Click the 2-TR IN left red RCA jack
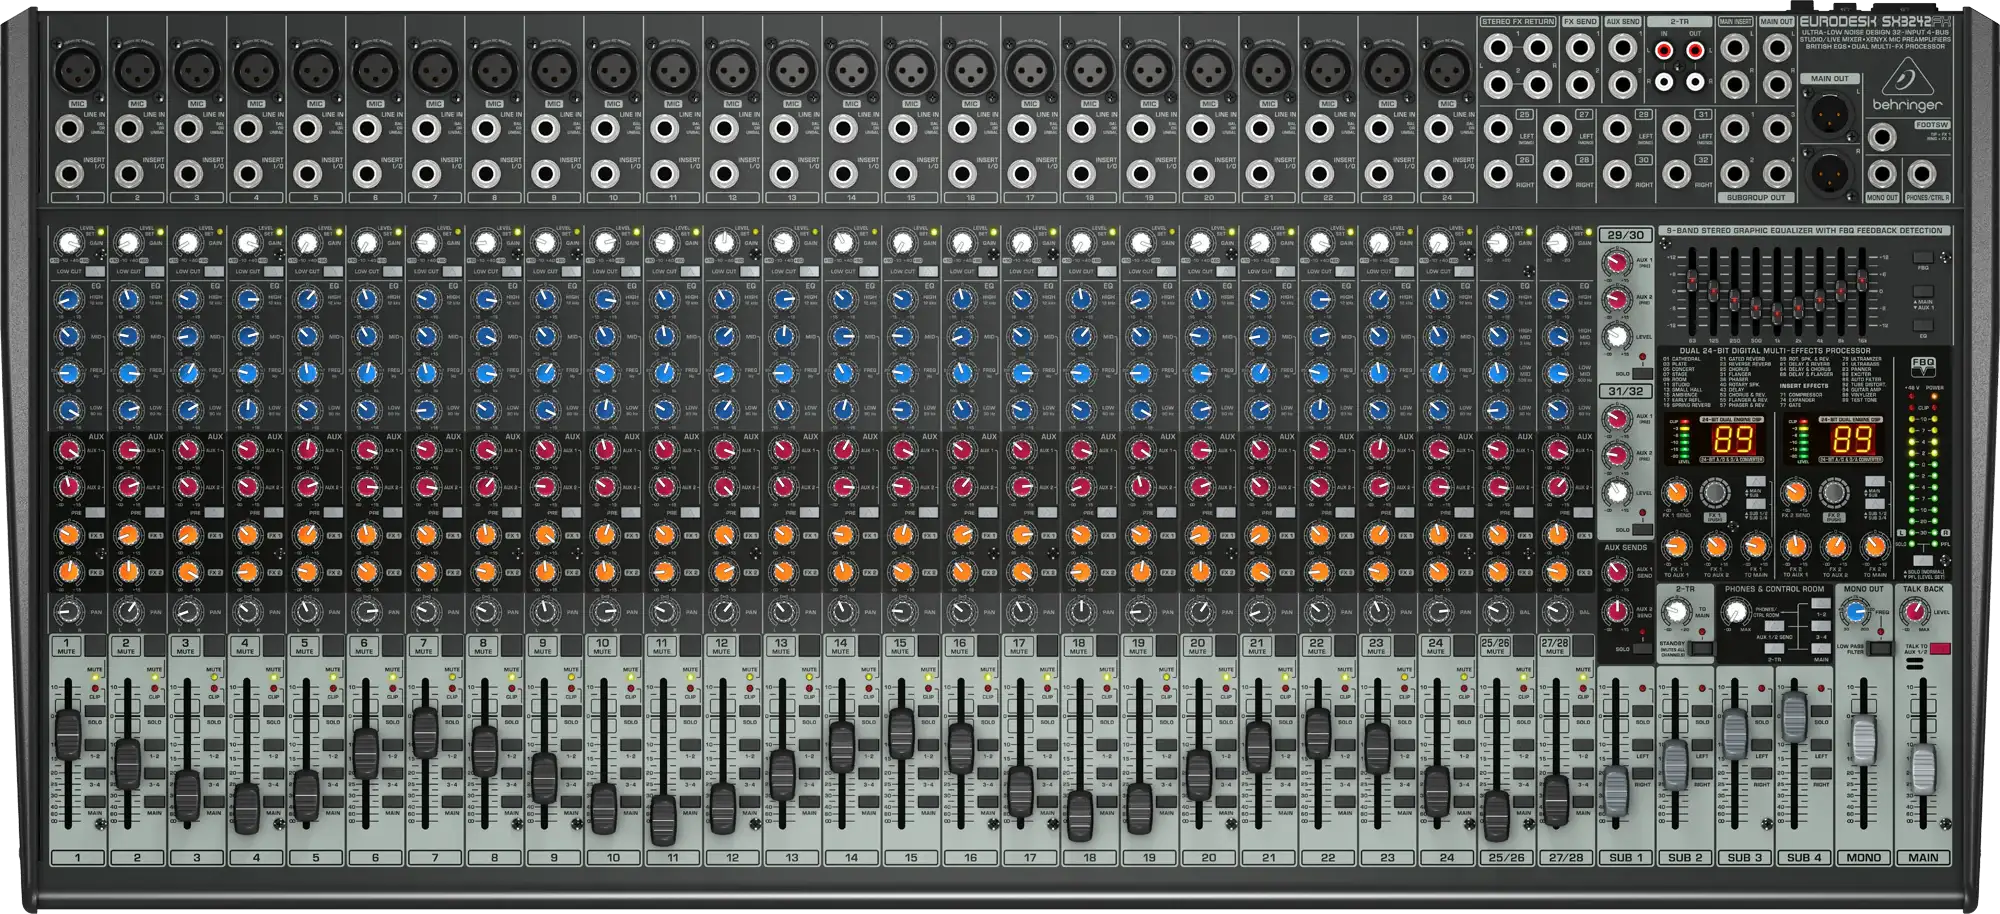2000x914 pixels. point(1664,50)
